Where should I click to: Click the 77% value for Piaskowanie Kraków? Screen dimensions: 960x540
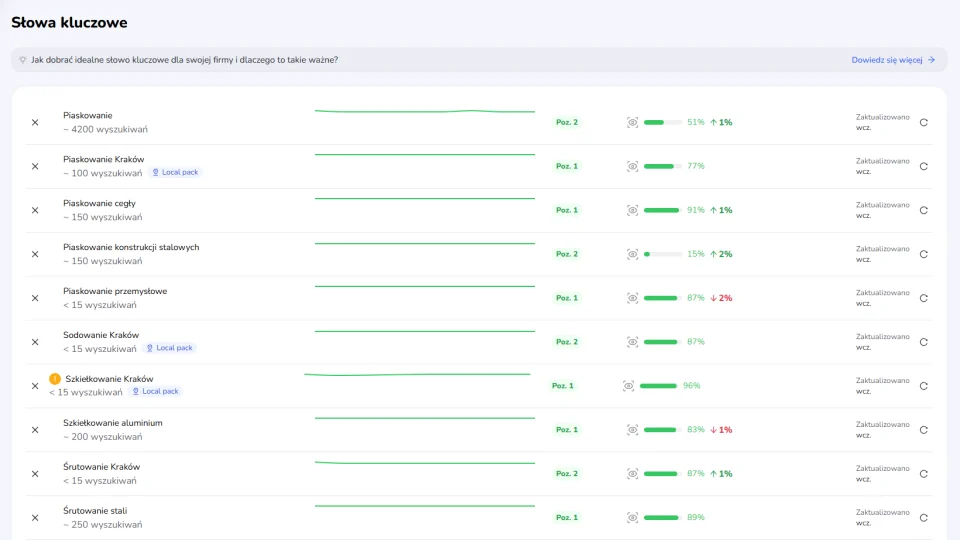696,166
